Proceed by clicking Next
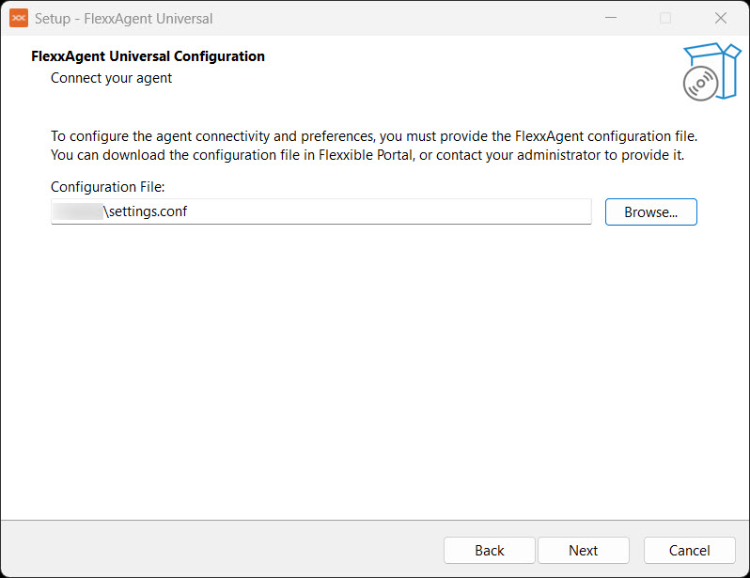 [583, 550]
